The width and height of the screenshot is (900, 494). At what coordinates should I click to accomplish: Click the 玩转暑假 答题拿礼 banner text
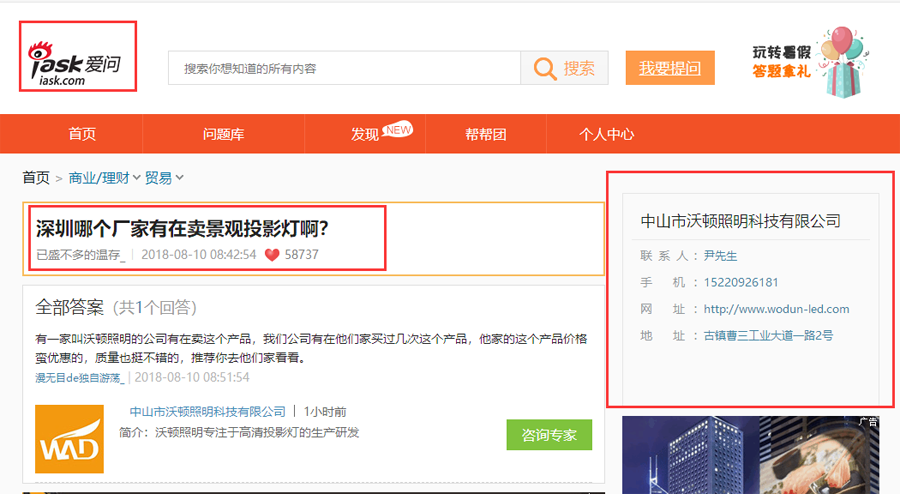coord(782,61)
